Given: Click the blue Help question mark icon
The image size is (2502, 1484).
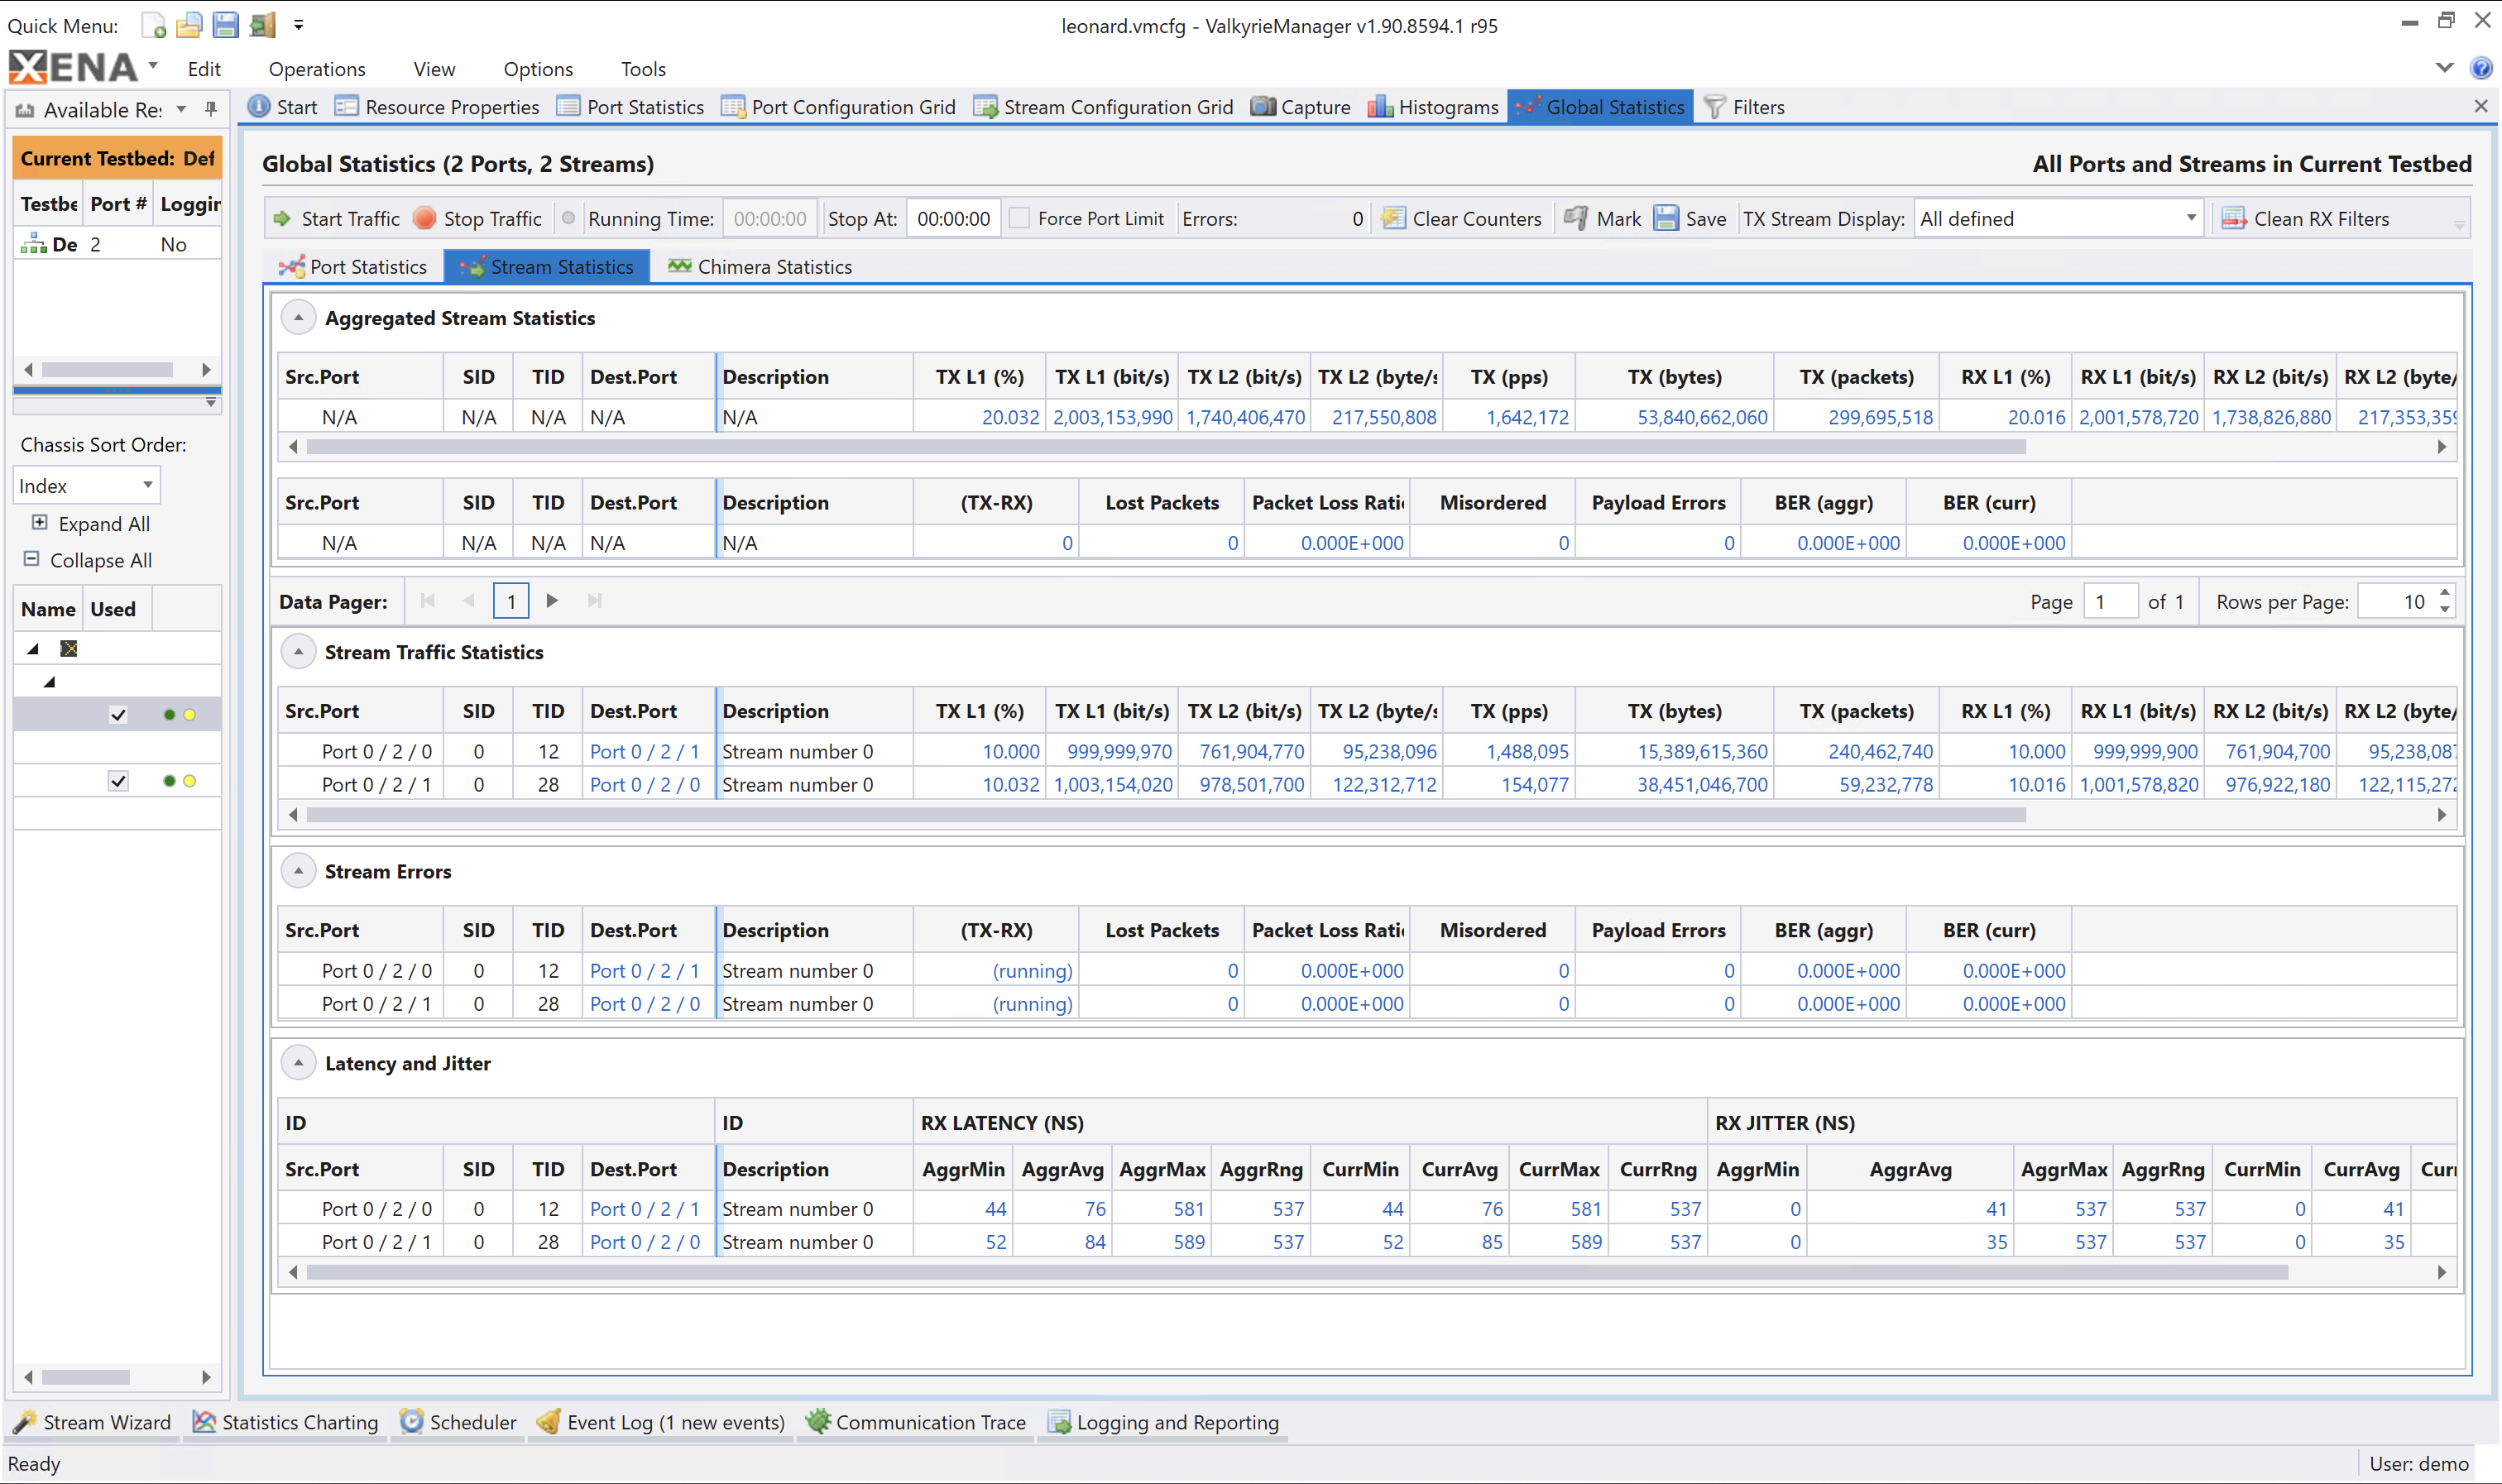Looking at the screenshot, I should [x=2481, y=68].
